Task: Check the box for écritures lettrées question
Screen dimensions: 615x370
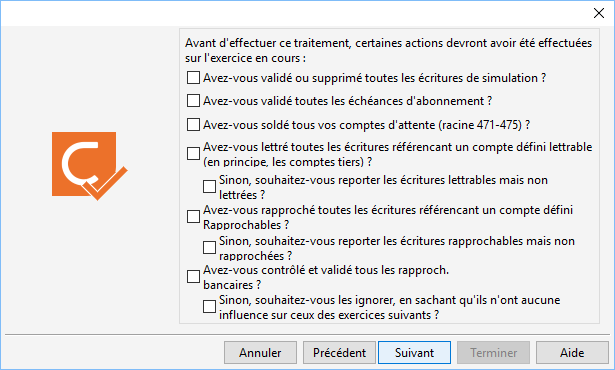Action: tap(193, 153)
